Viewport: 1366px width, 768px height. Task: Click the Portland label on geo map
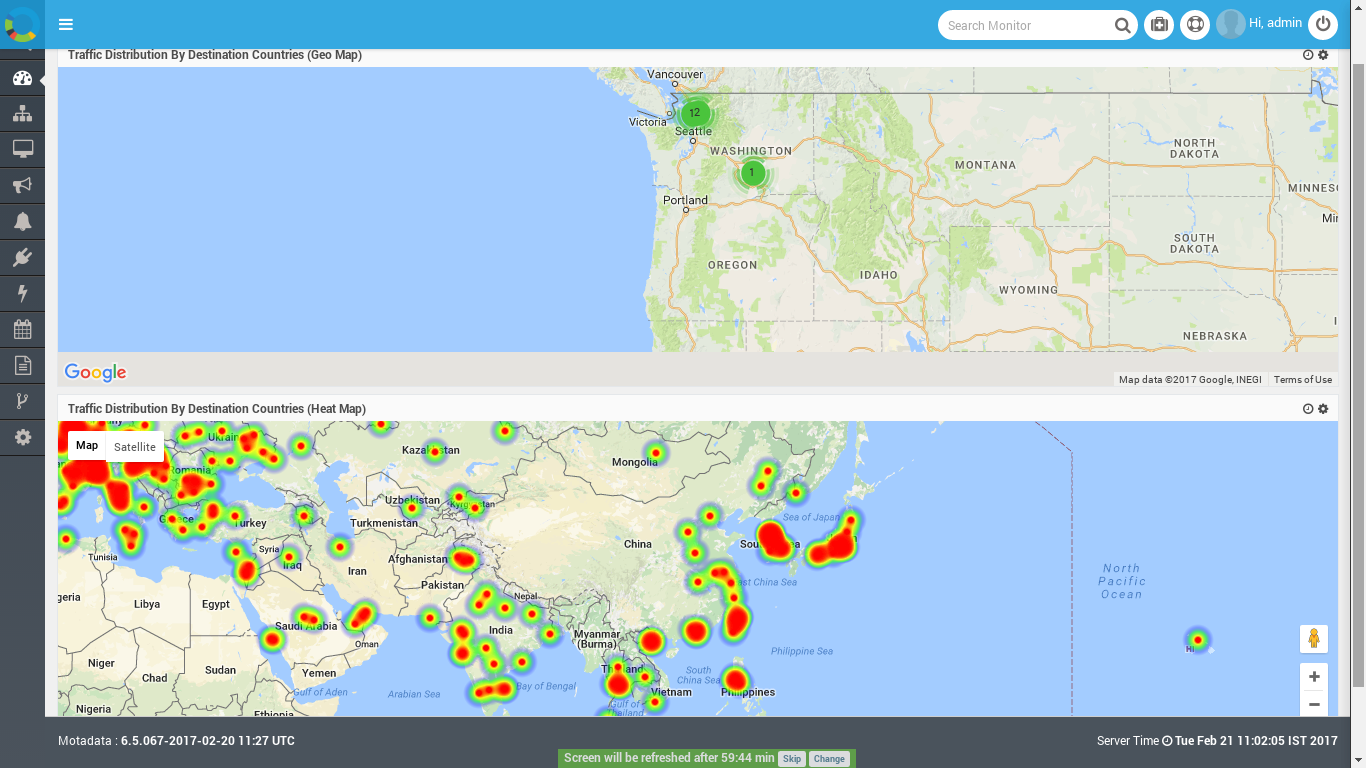click(x=686, y=200)
